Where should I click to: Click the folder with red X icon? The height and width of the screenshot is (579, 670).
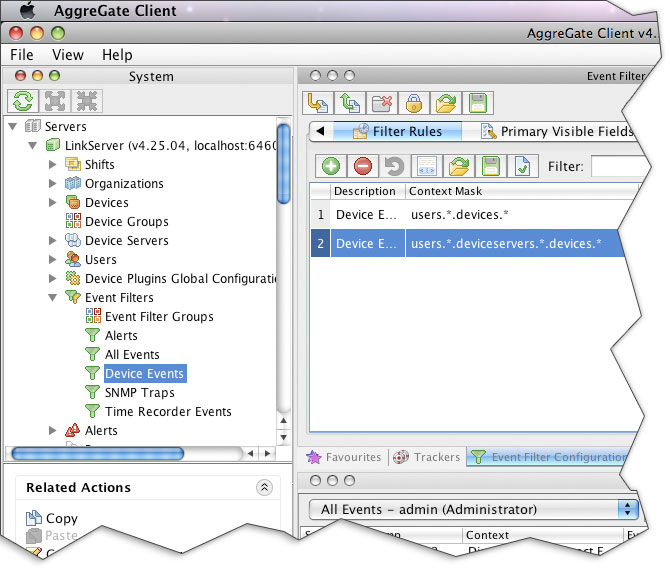click(x=382, y=103)
